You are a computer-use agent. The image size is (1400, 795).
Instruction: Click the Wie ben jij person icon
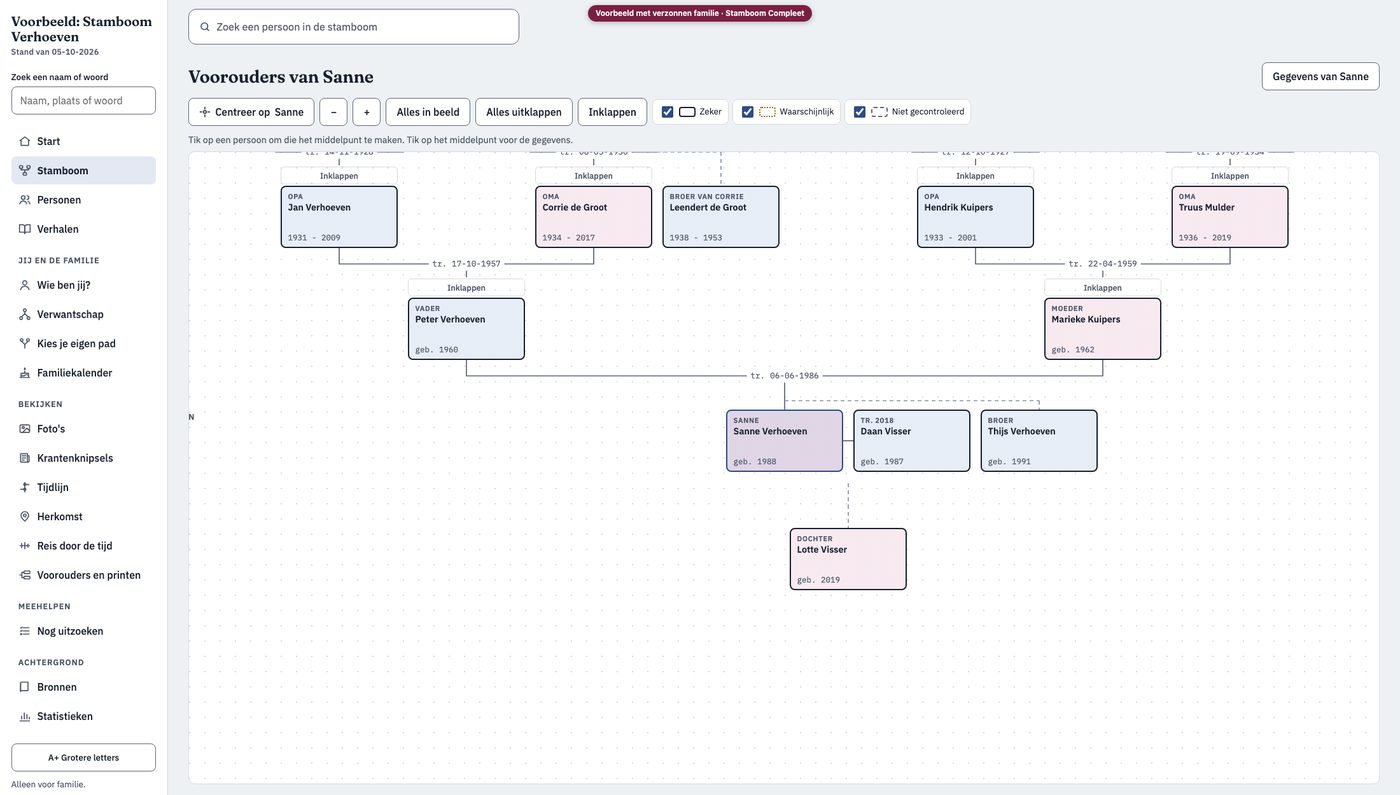point(25,285)
